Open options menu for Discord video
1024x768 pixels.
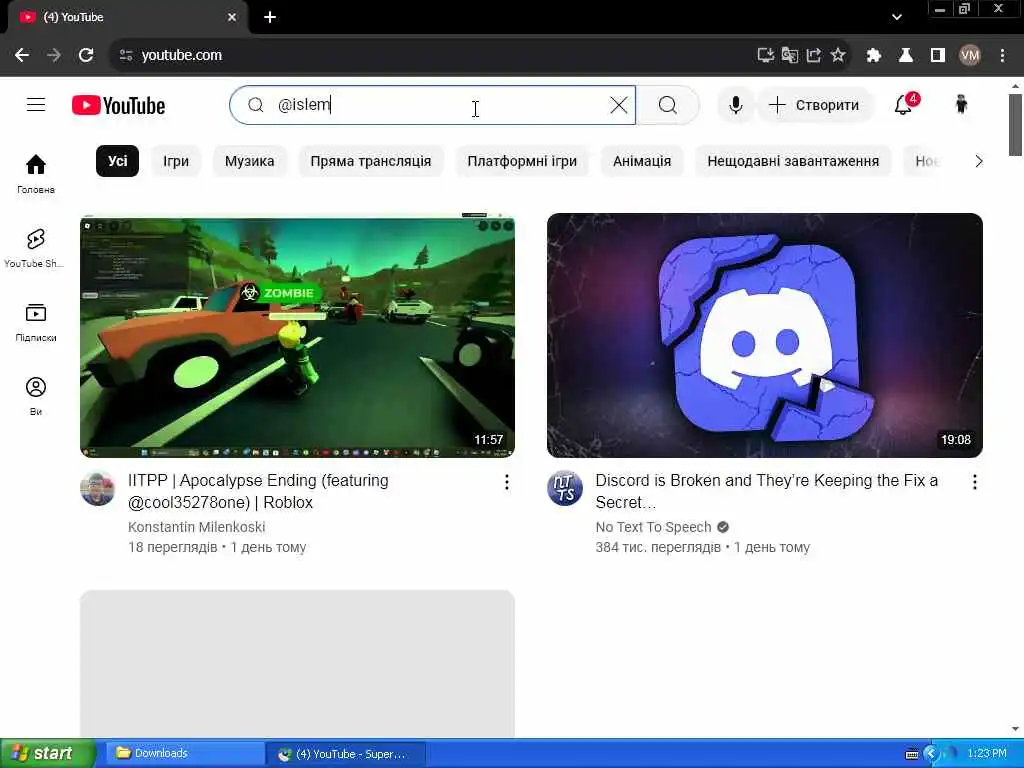click(x=974, y=483)
